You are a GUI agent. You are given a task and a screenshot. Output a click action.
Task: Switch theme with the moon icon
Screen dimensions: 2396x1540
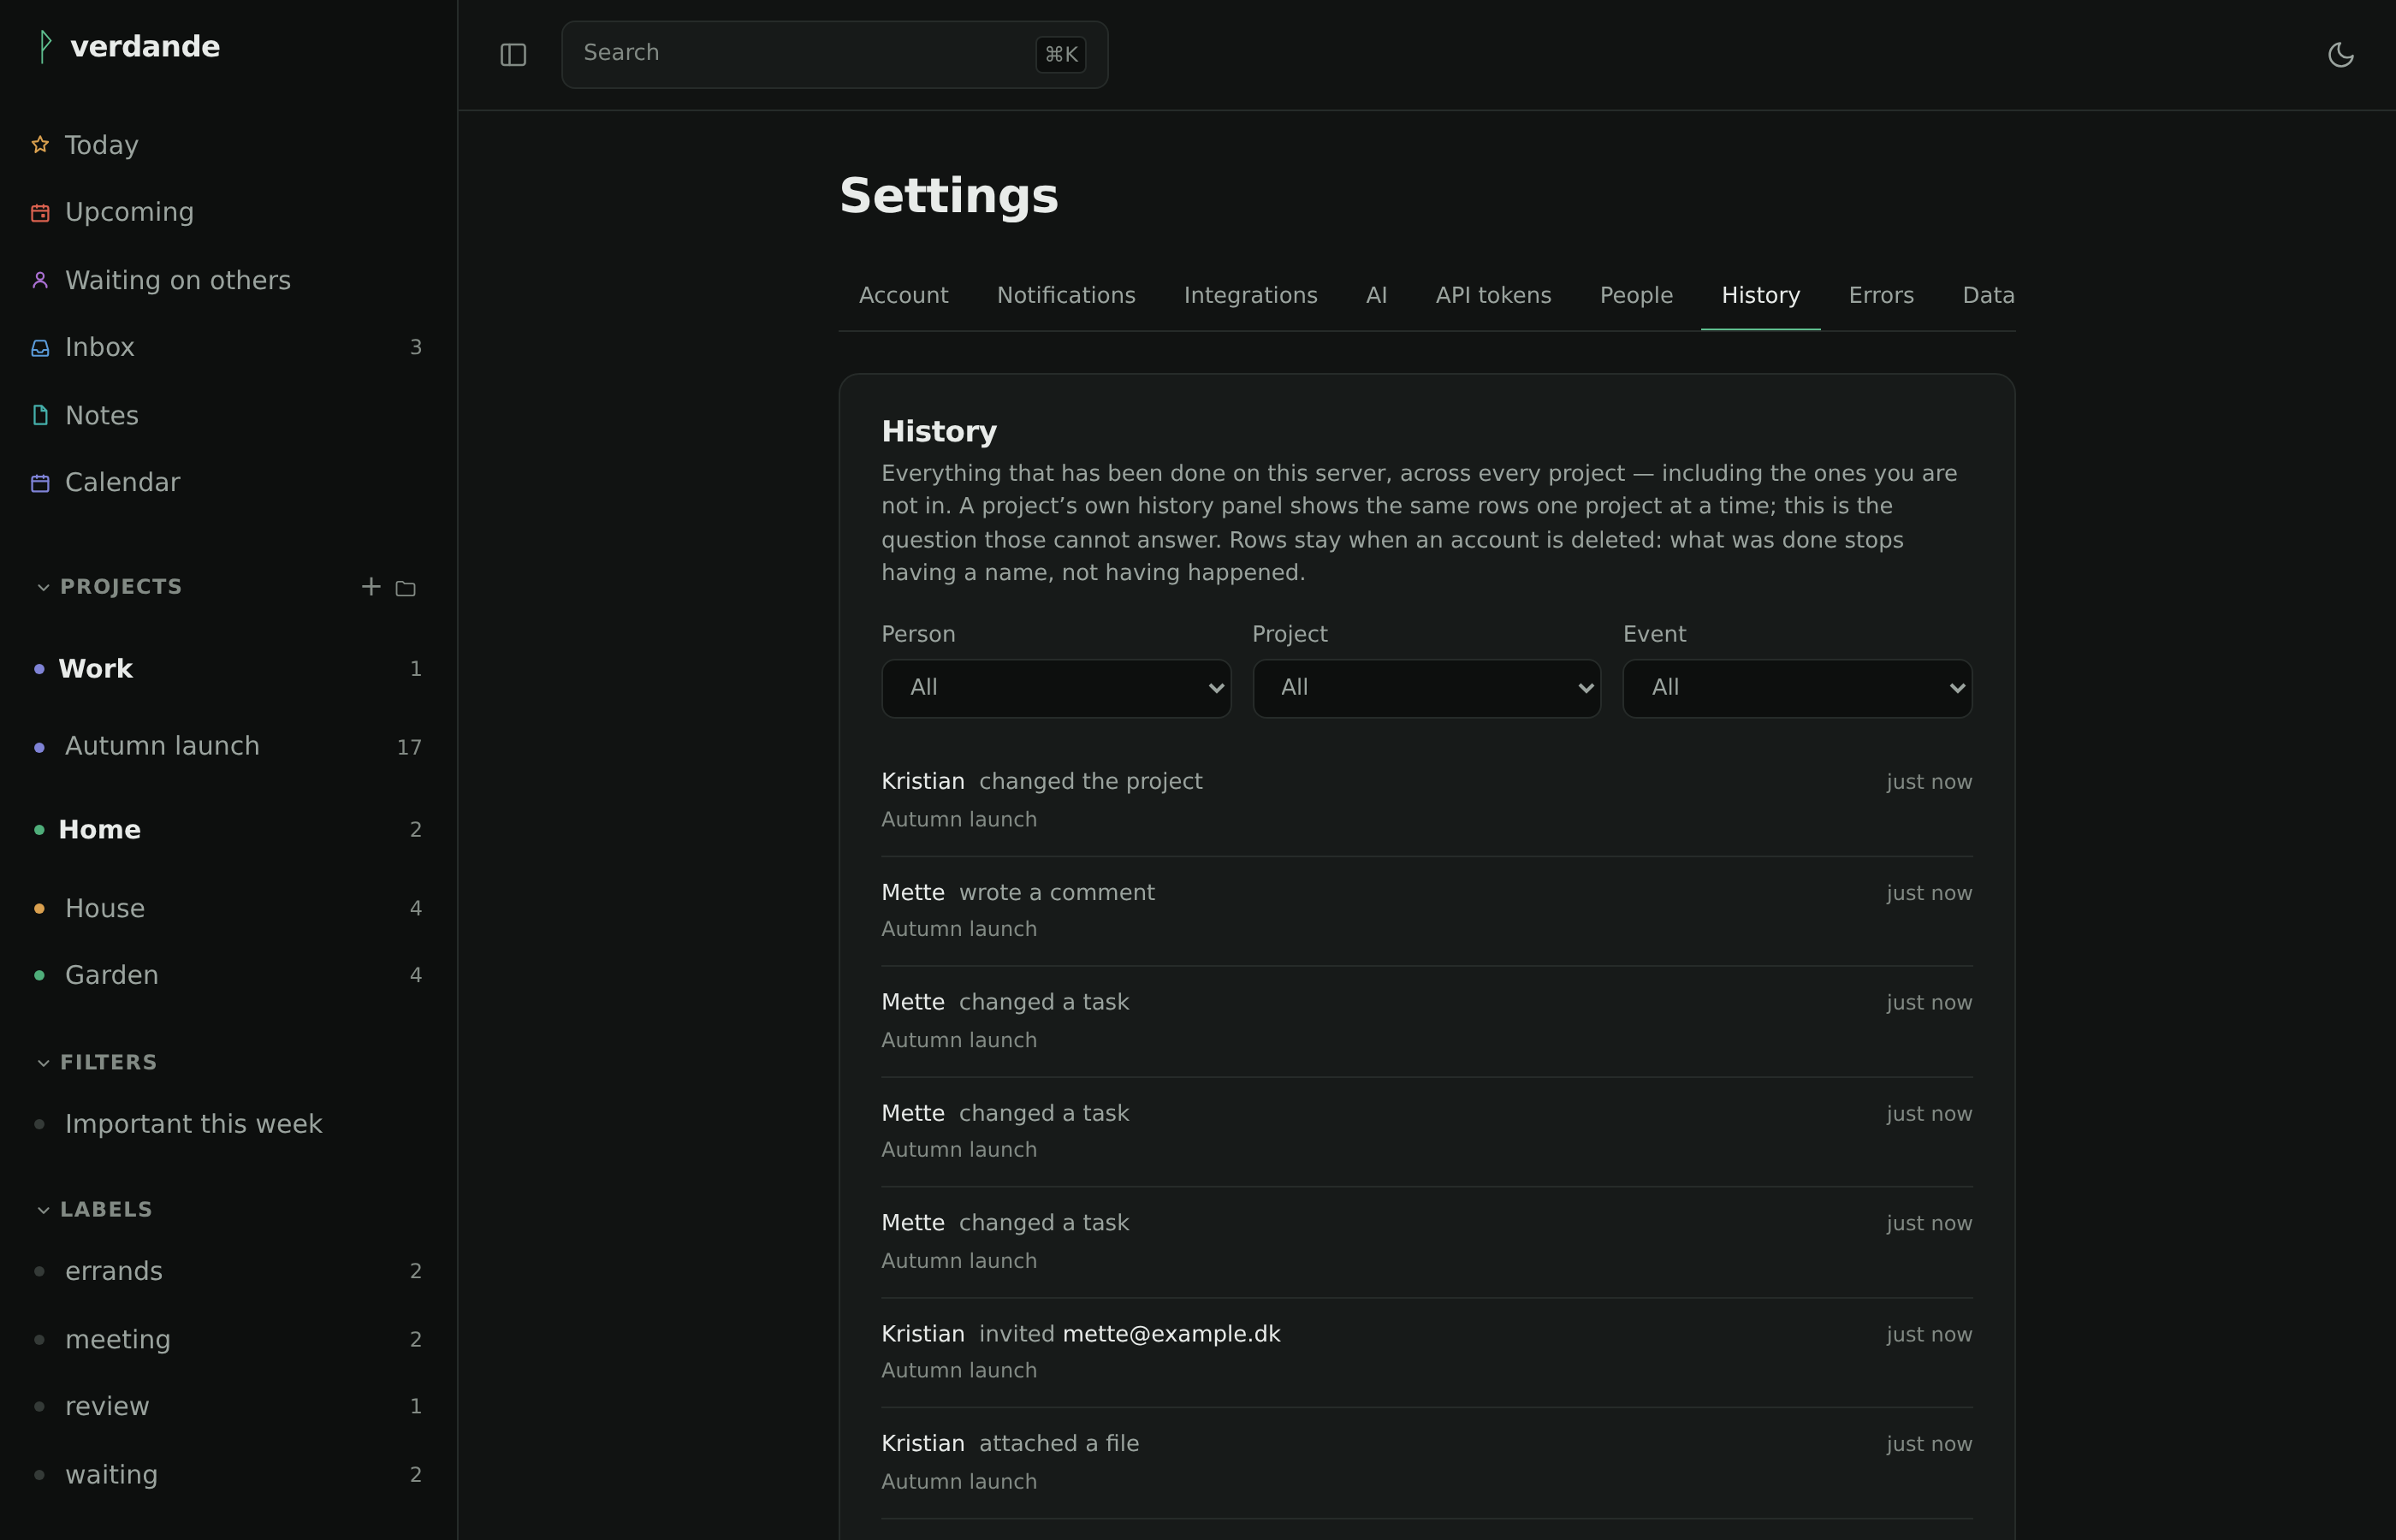pos(2340,55)
